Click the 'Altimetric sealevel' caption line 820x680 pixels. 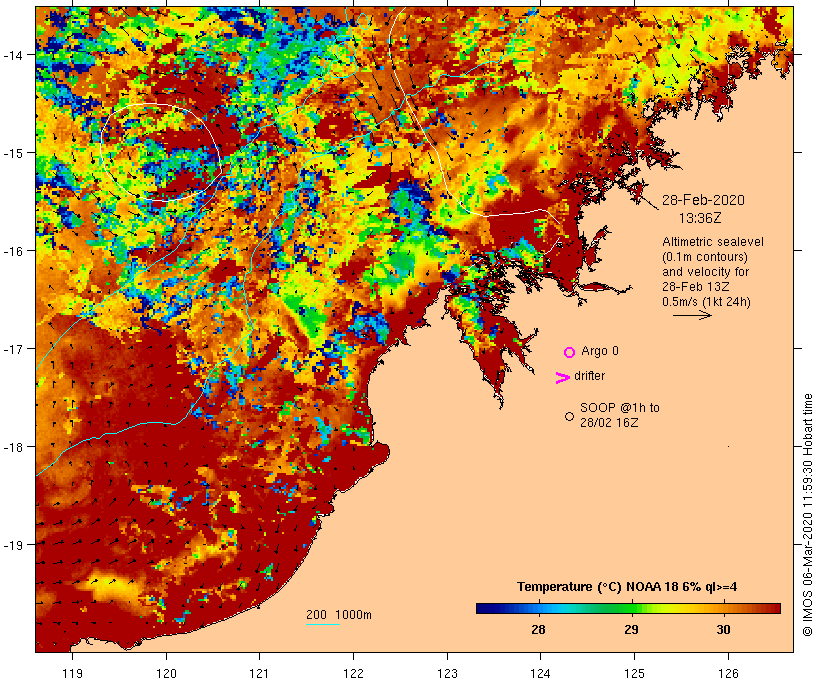coord(713,242)
